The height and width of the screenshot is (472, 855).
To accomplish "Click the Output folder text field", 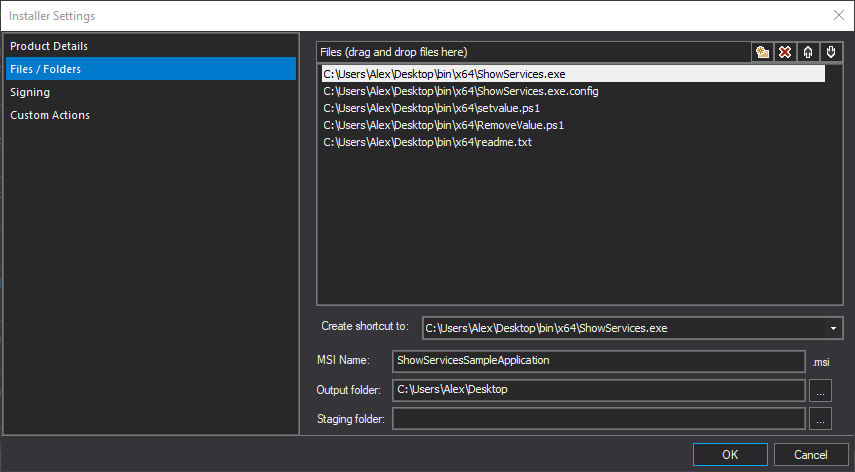I will tap(598, 390).
